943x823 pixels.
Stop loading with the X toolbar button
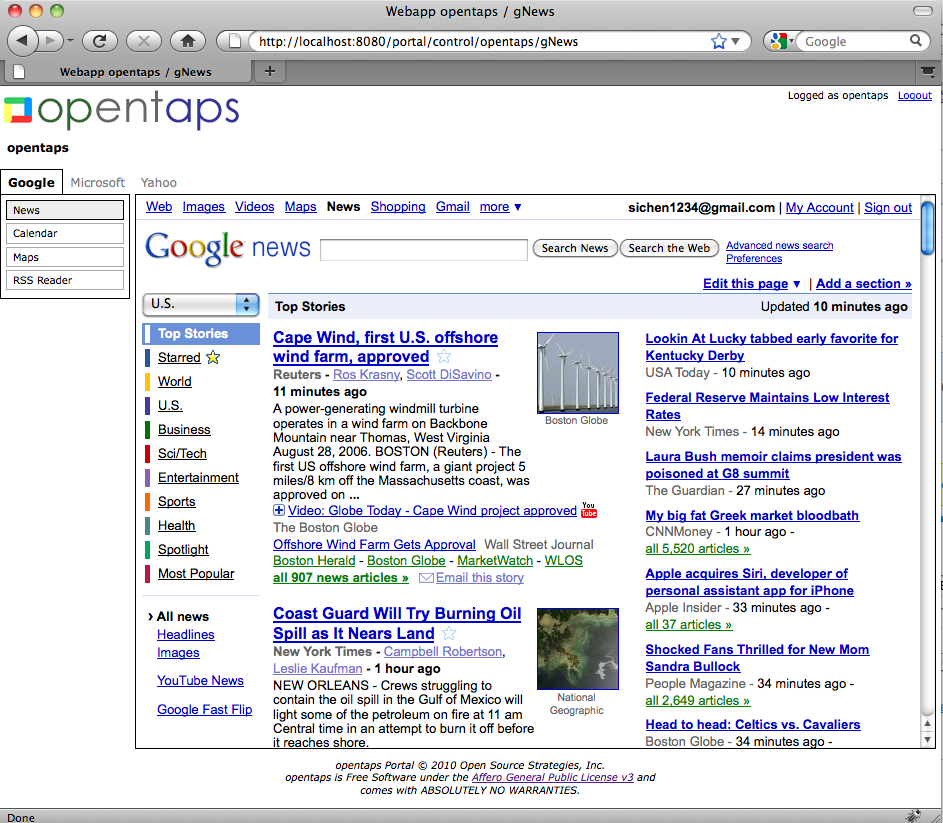(x=144, y=41)
